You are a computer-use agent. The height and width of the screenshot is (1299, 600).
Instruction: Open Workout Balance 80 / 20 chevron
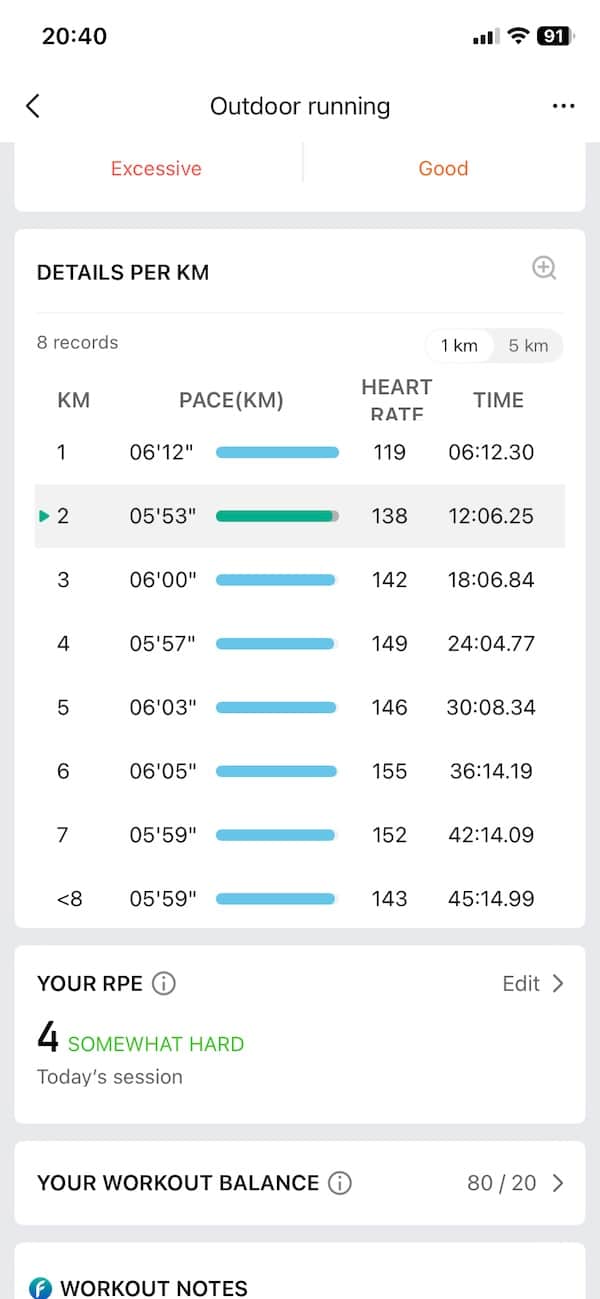(x=558, y=1183)
